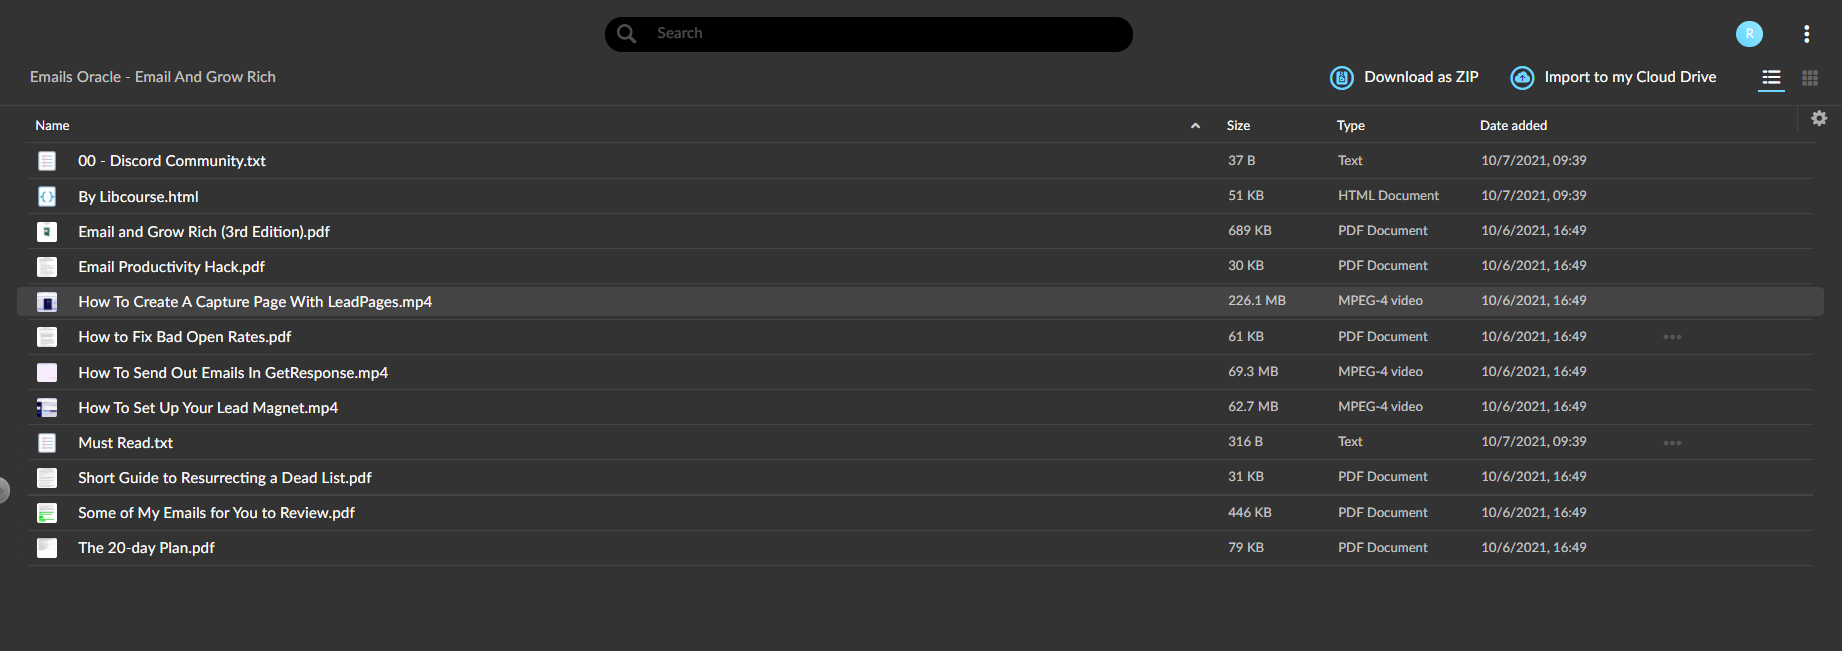The image size is (1842, 651).
Task: Select How To Set Up Your Lead Magnet thumbnail
Action: point(47,408)
